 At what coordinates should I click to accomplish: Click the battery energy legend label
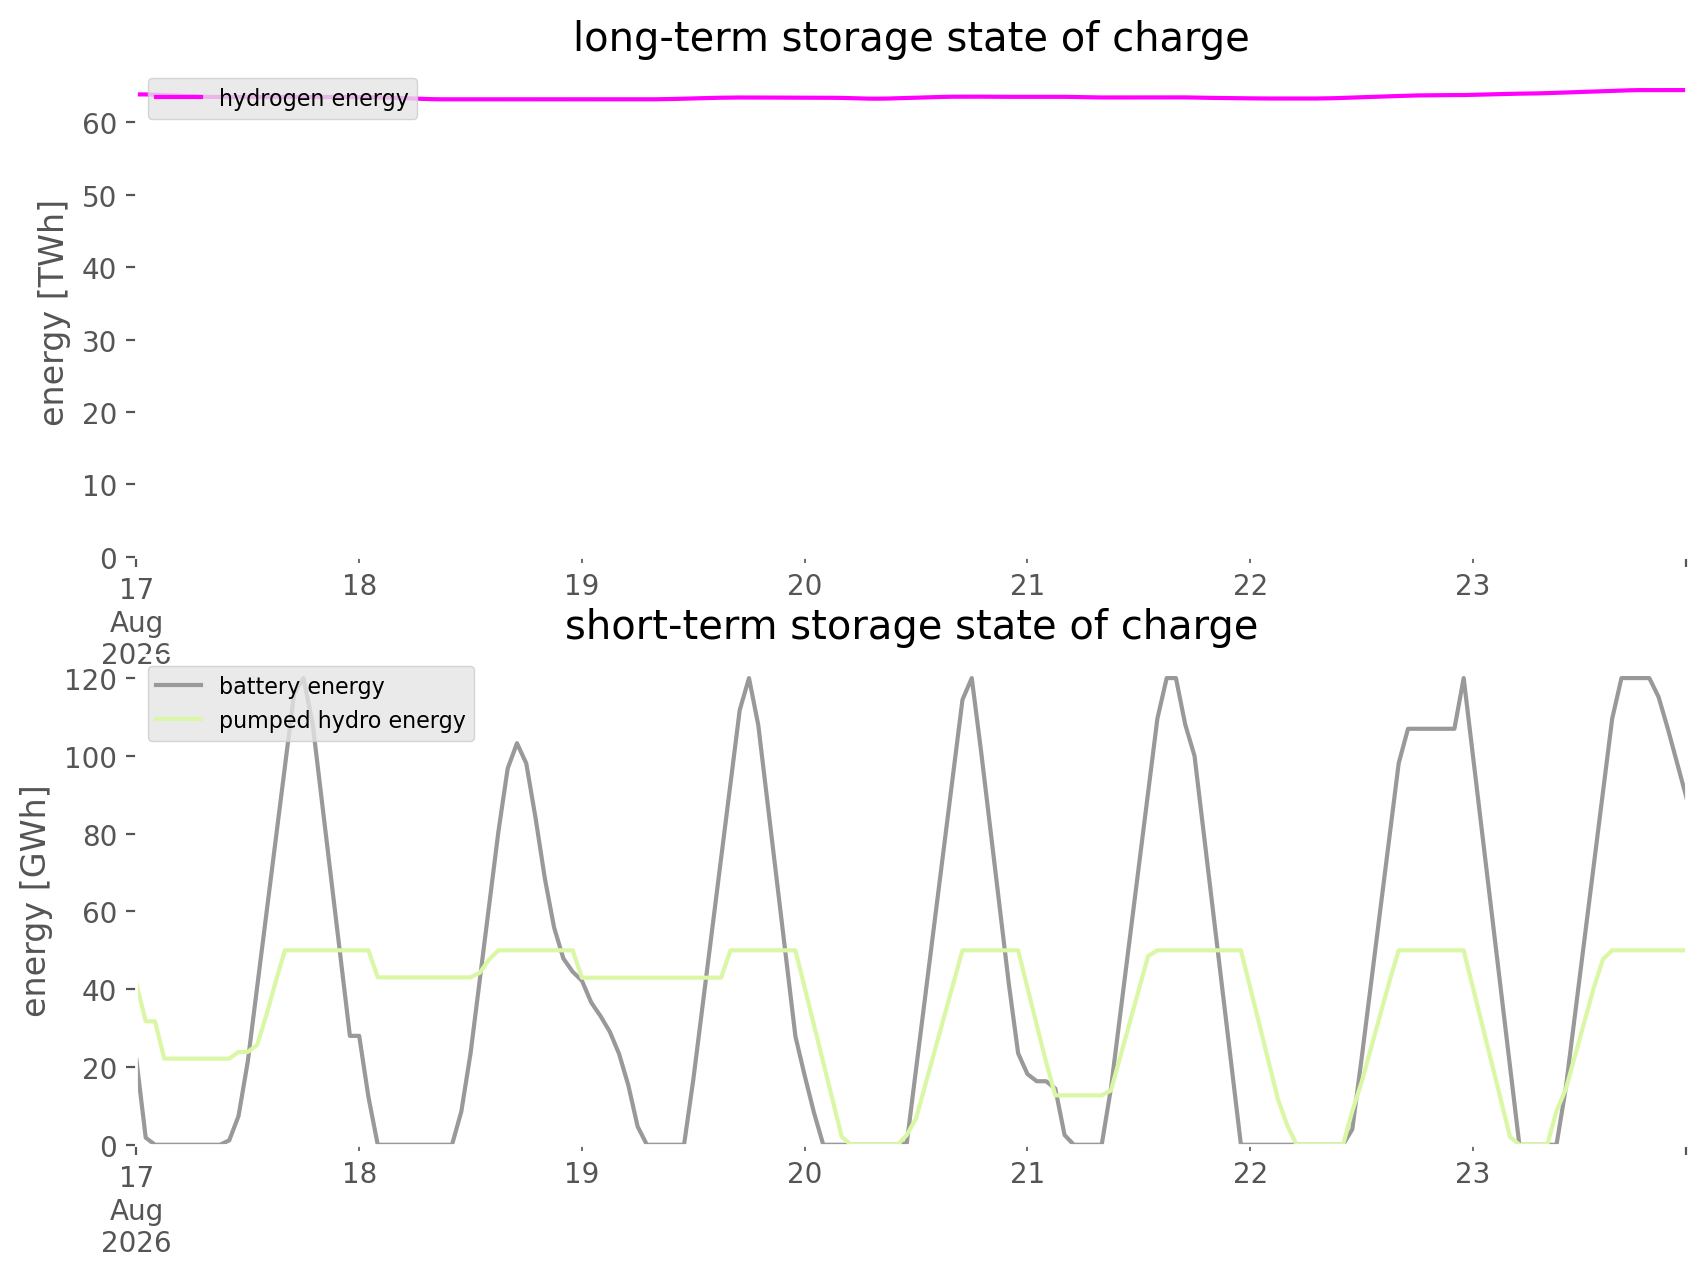(302, 686)
